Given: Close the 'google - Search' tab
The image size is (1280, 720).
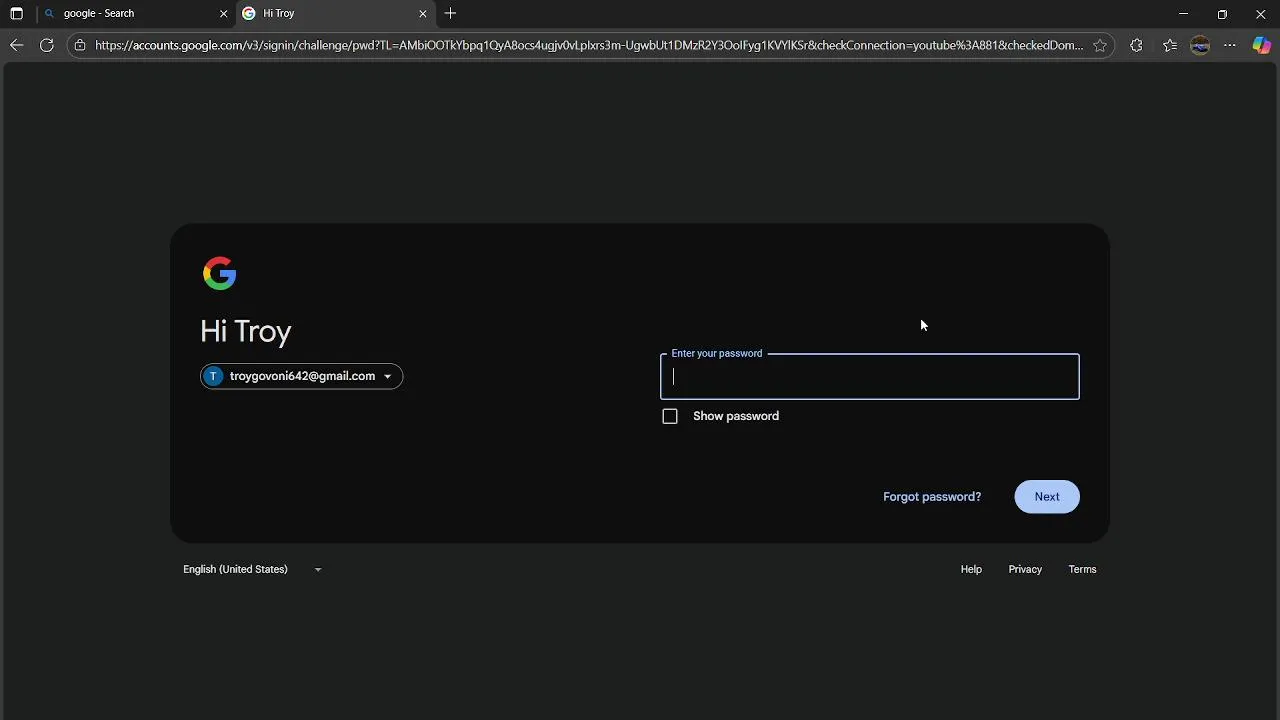Looking at the screenshot, I should pos(223,14).
